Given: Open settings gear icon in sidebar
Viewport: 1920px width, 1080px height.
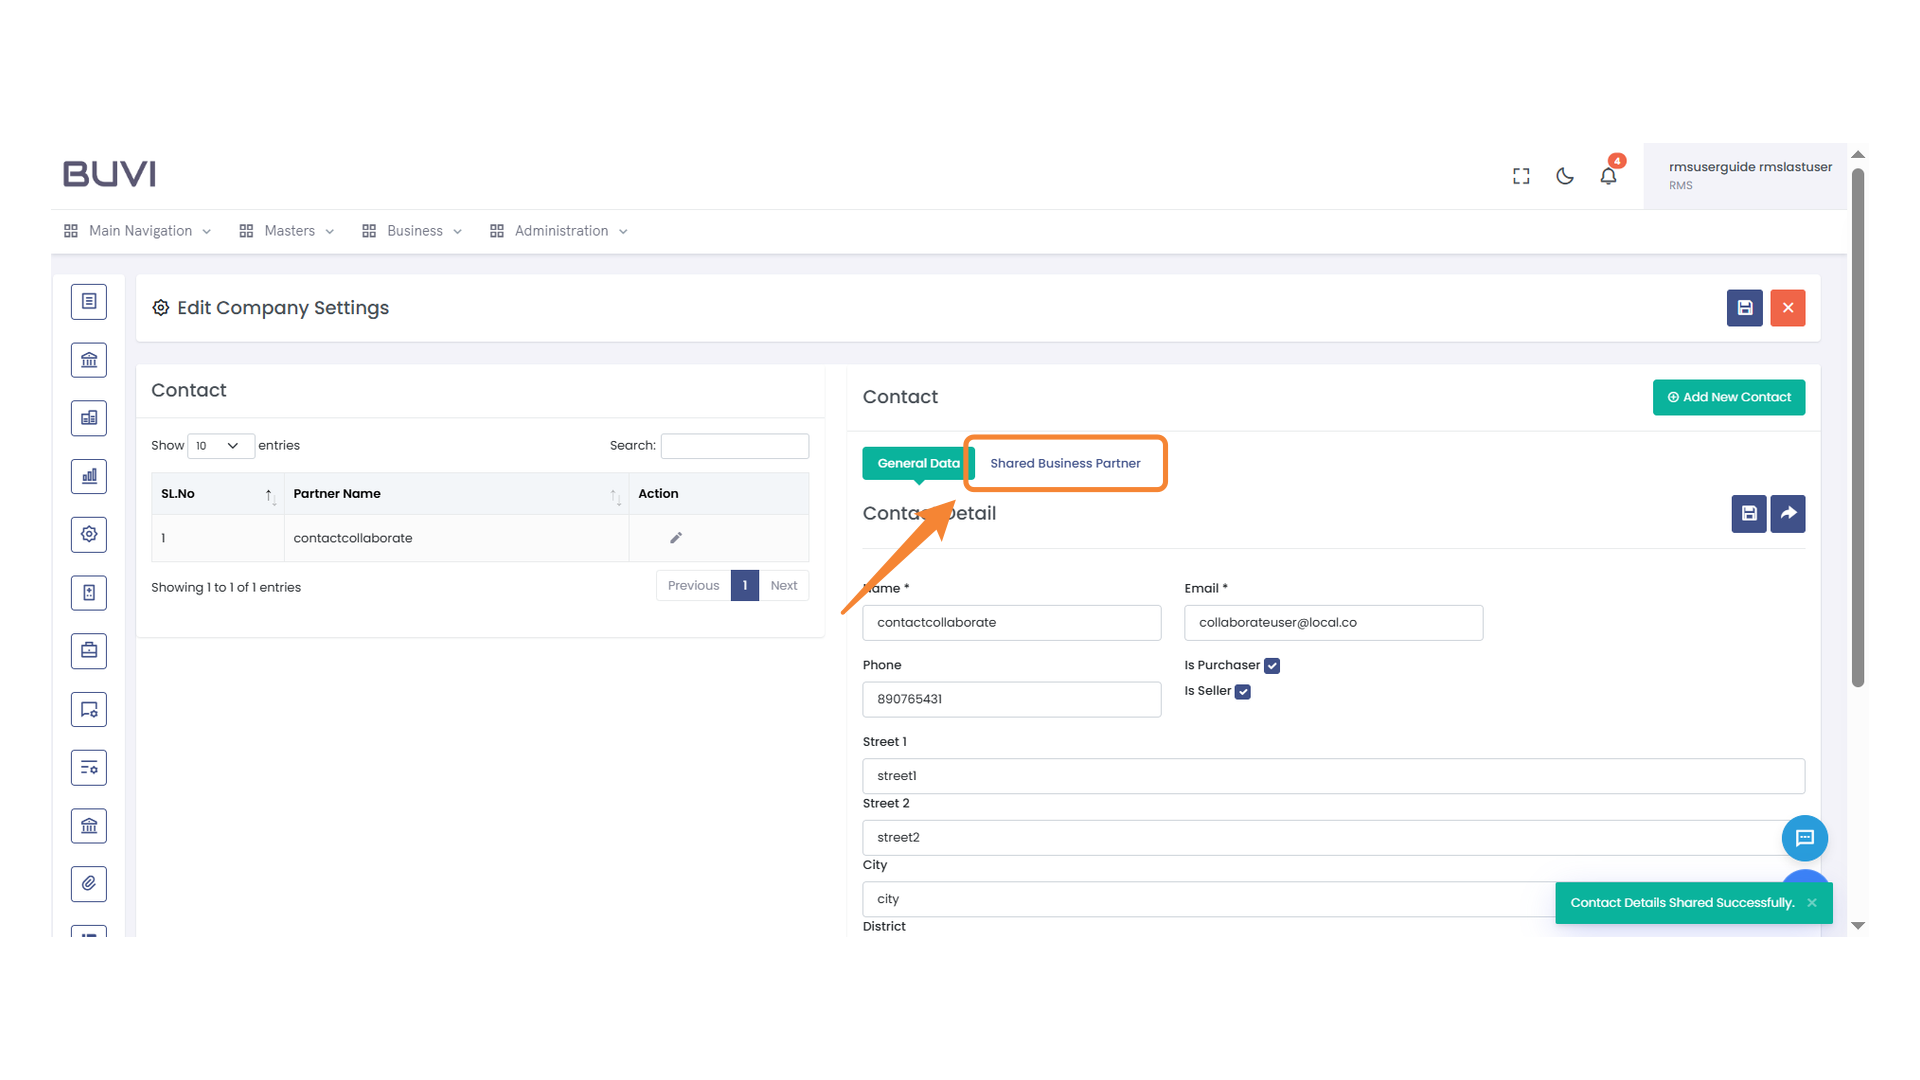Looking at the screenshot, I should [x=89, y=534].
